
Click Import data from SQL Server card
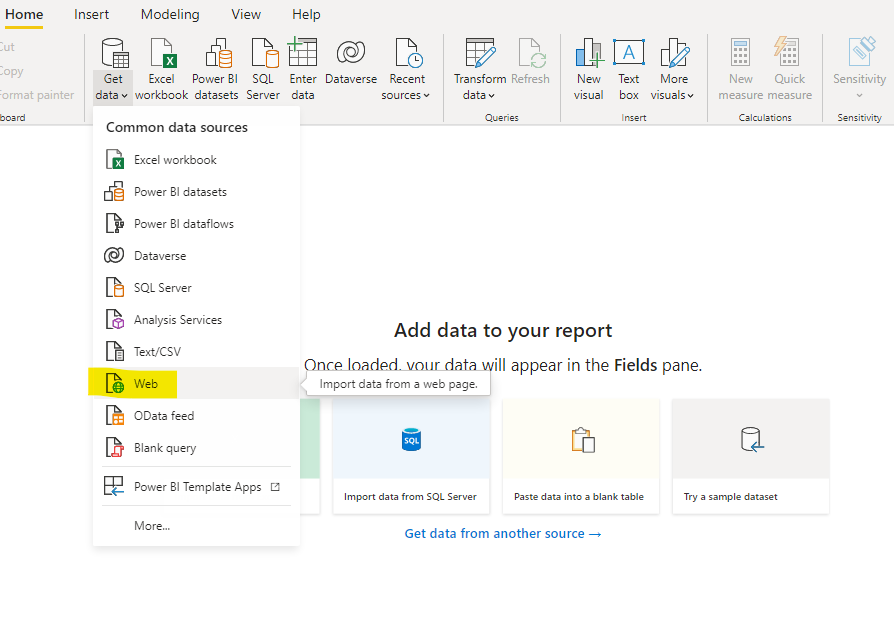(x=411, y=456)
